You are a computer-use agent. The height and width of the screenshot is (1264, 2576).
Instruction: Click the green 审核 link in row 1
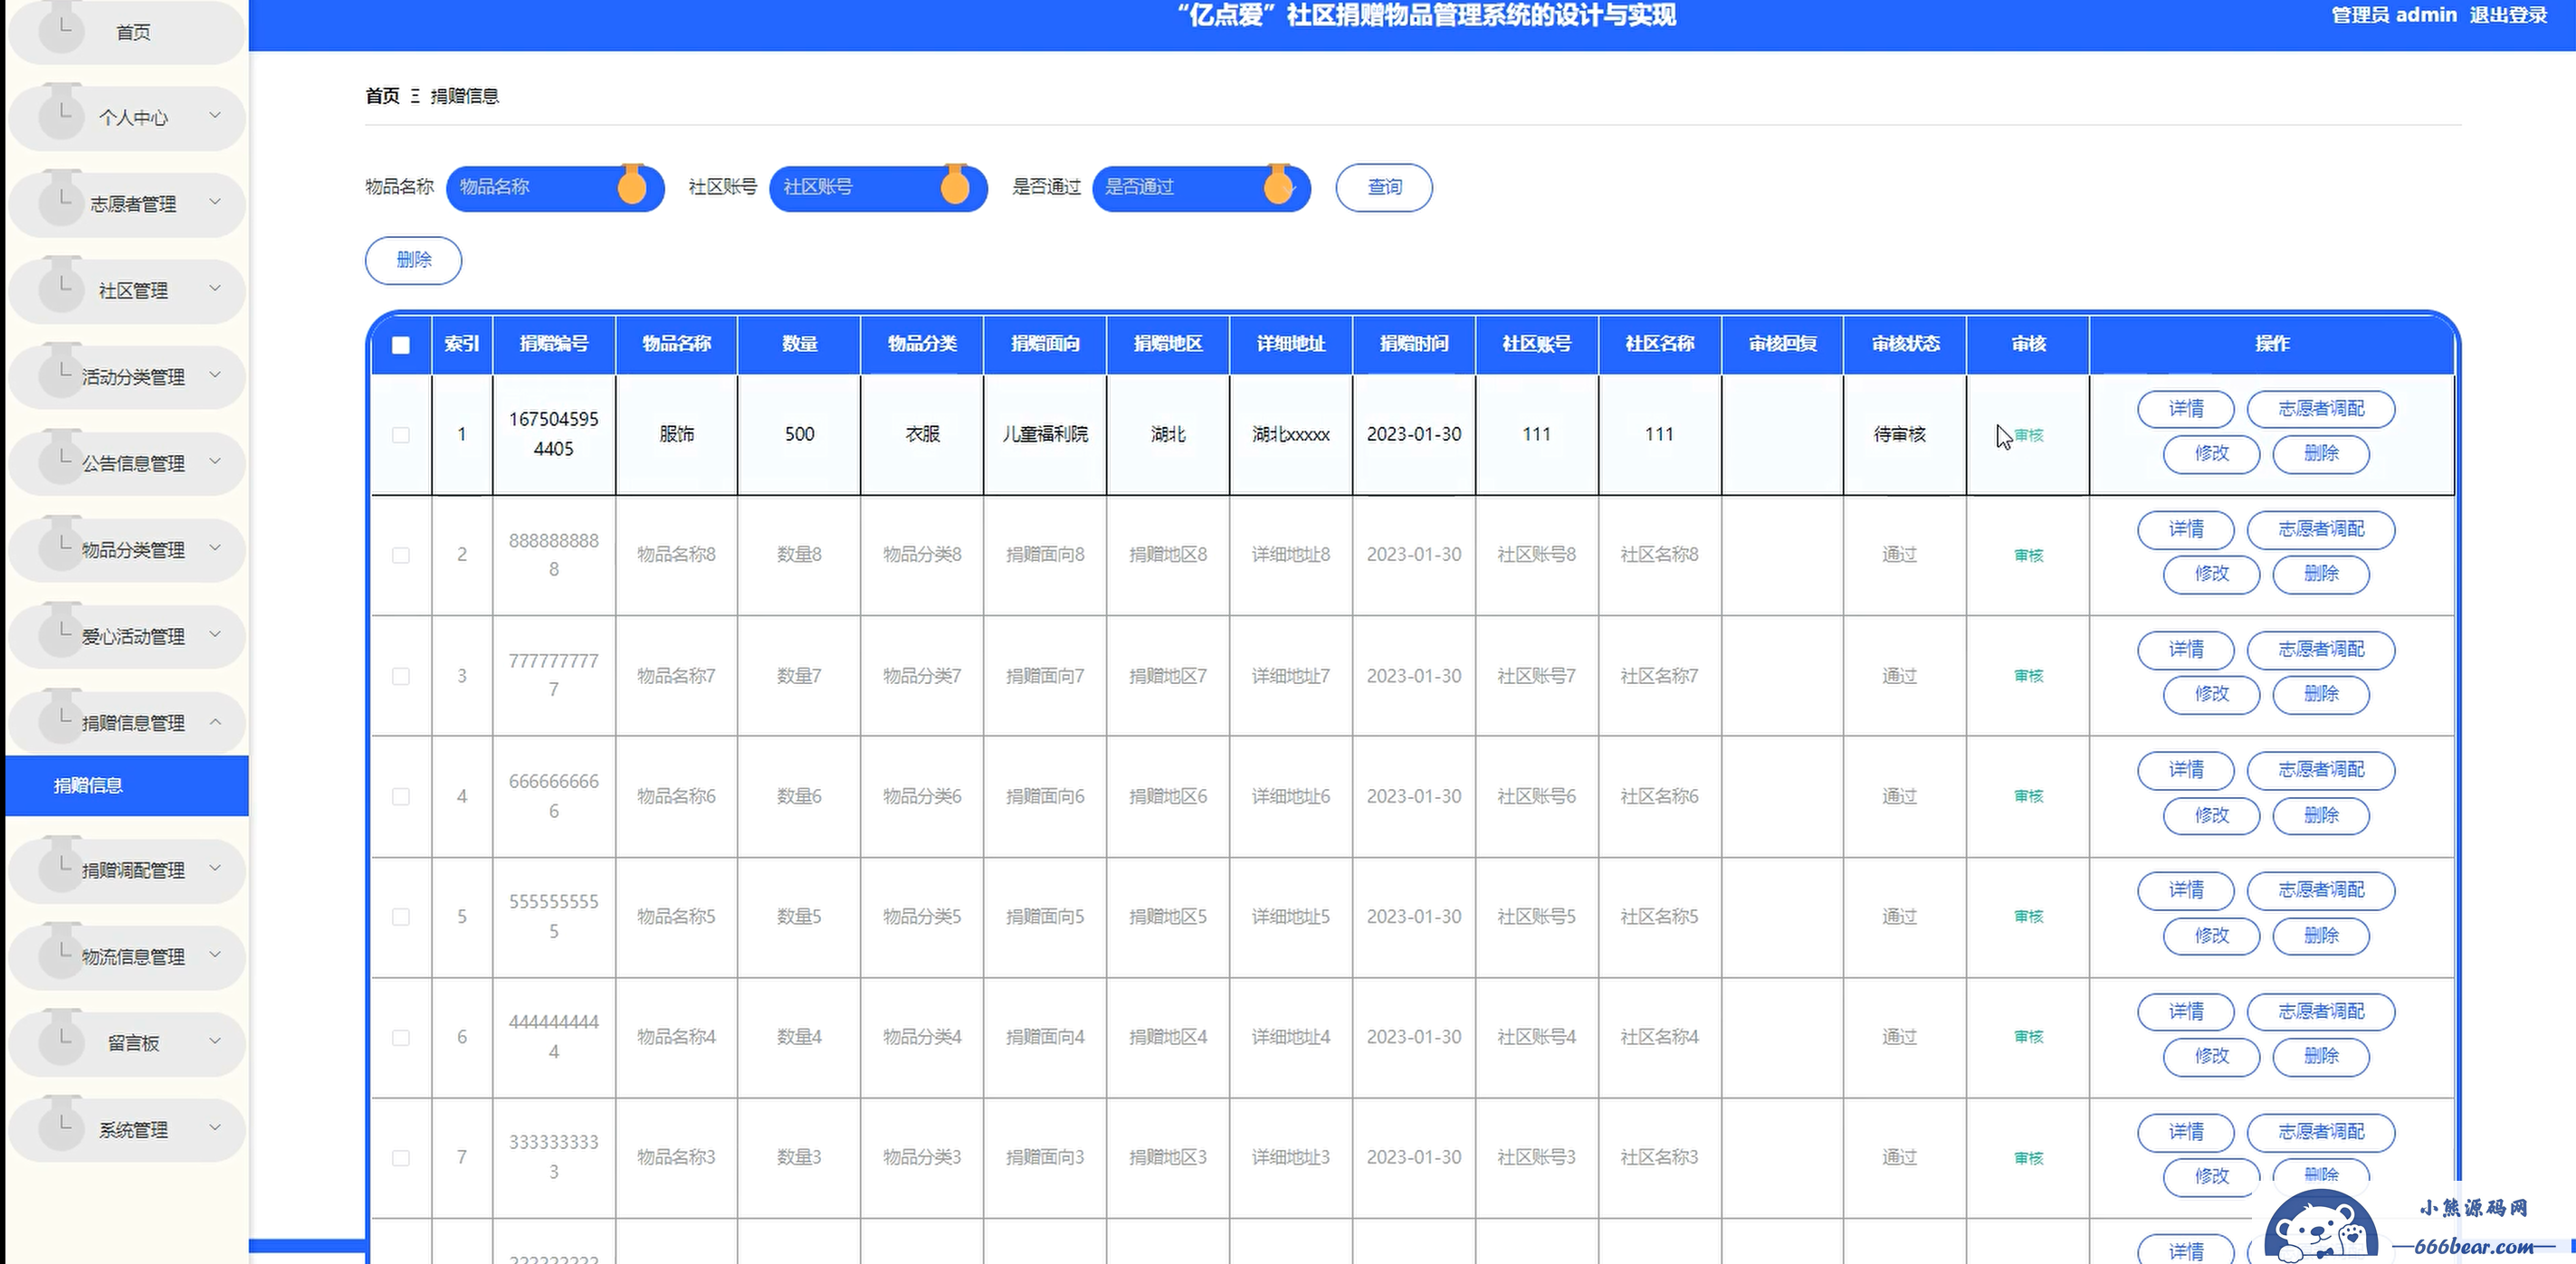pos(2029,435)
